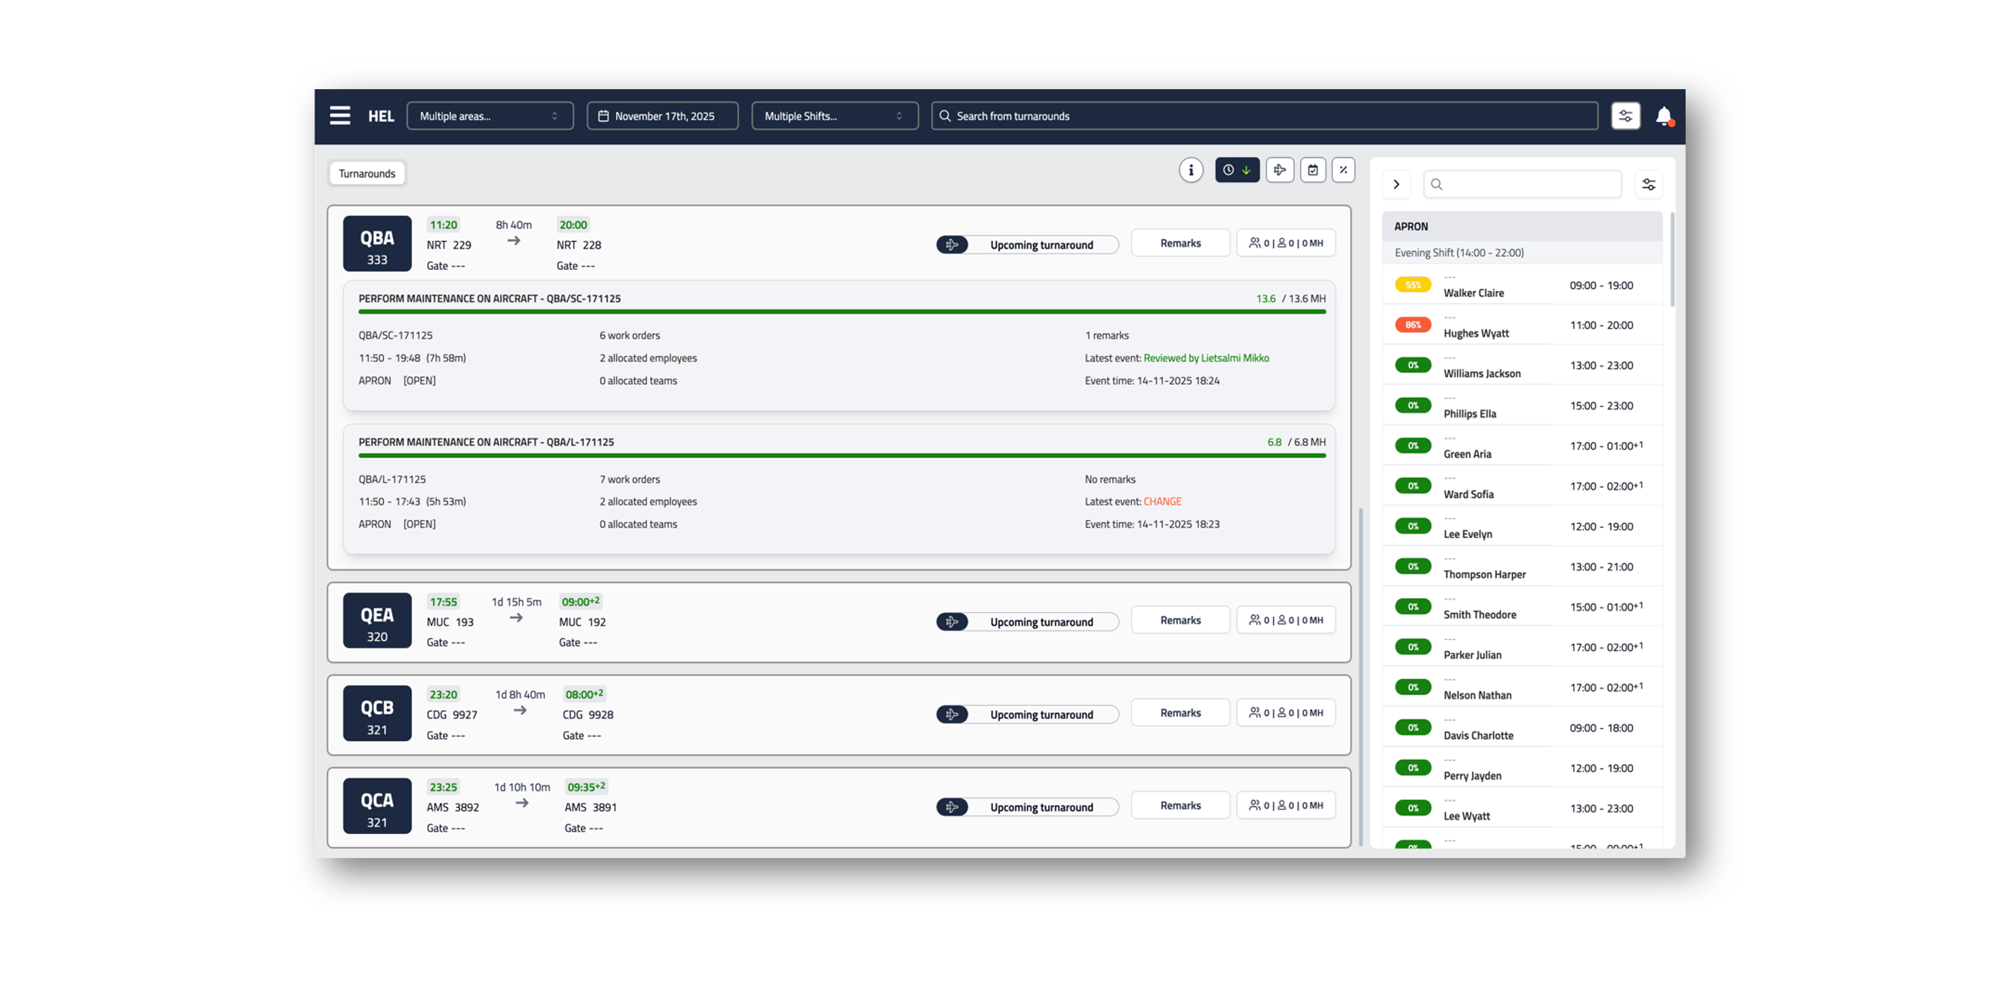The image size is (2000, 986).
Task: Open Reviewed by Lietsalmi Mikko event link
Action: coord(1206,358)
